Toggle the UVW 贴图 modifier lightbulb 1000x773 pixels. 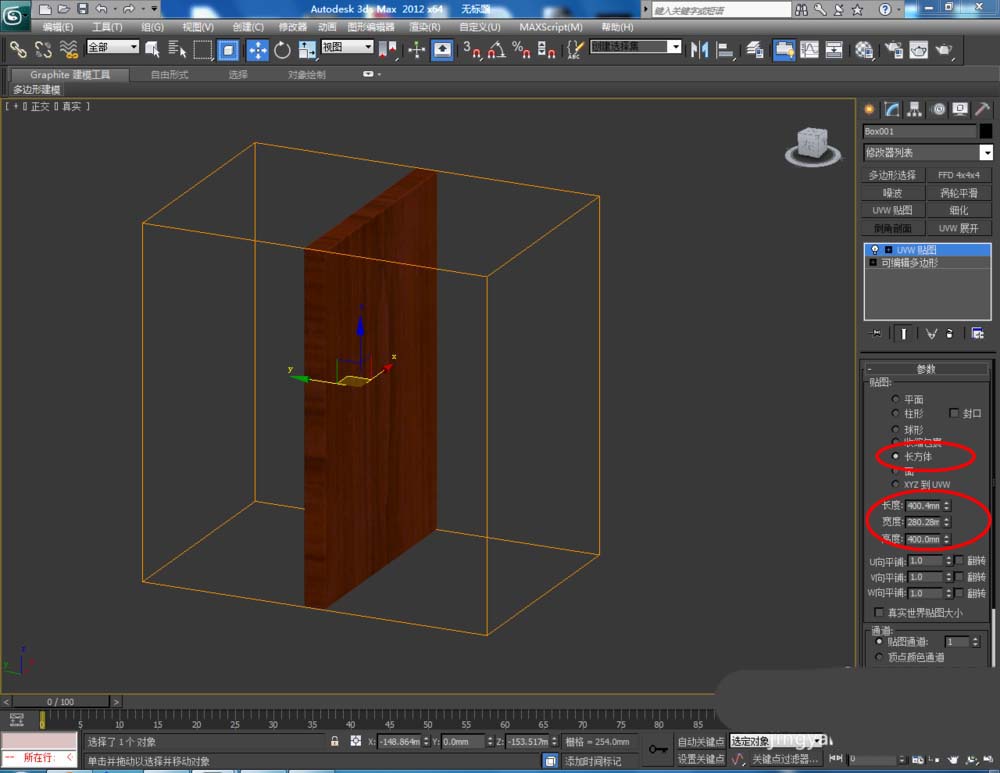point(874,249)
